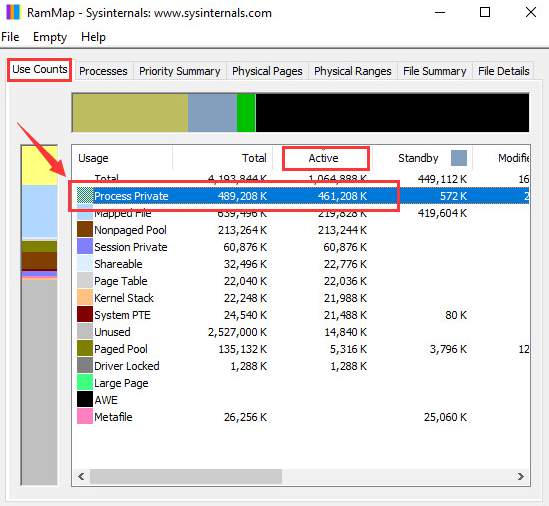Click the horizontal scrollbar right arrow
Image resolution: width=549 pixels, height=506 pixels.
[x=521, y=476]
